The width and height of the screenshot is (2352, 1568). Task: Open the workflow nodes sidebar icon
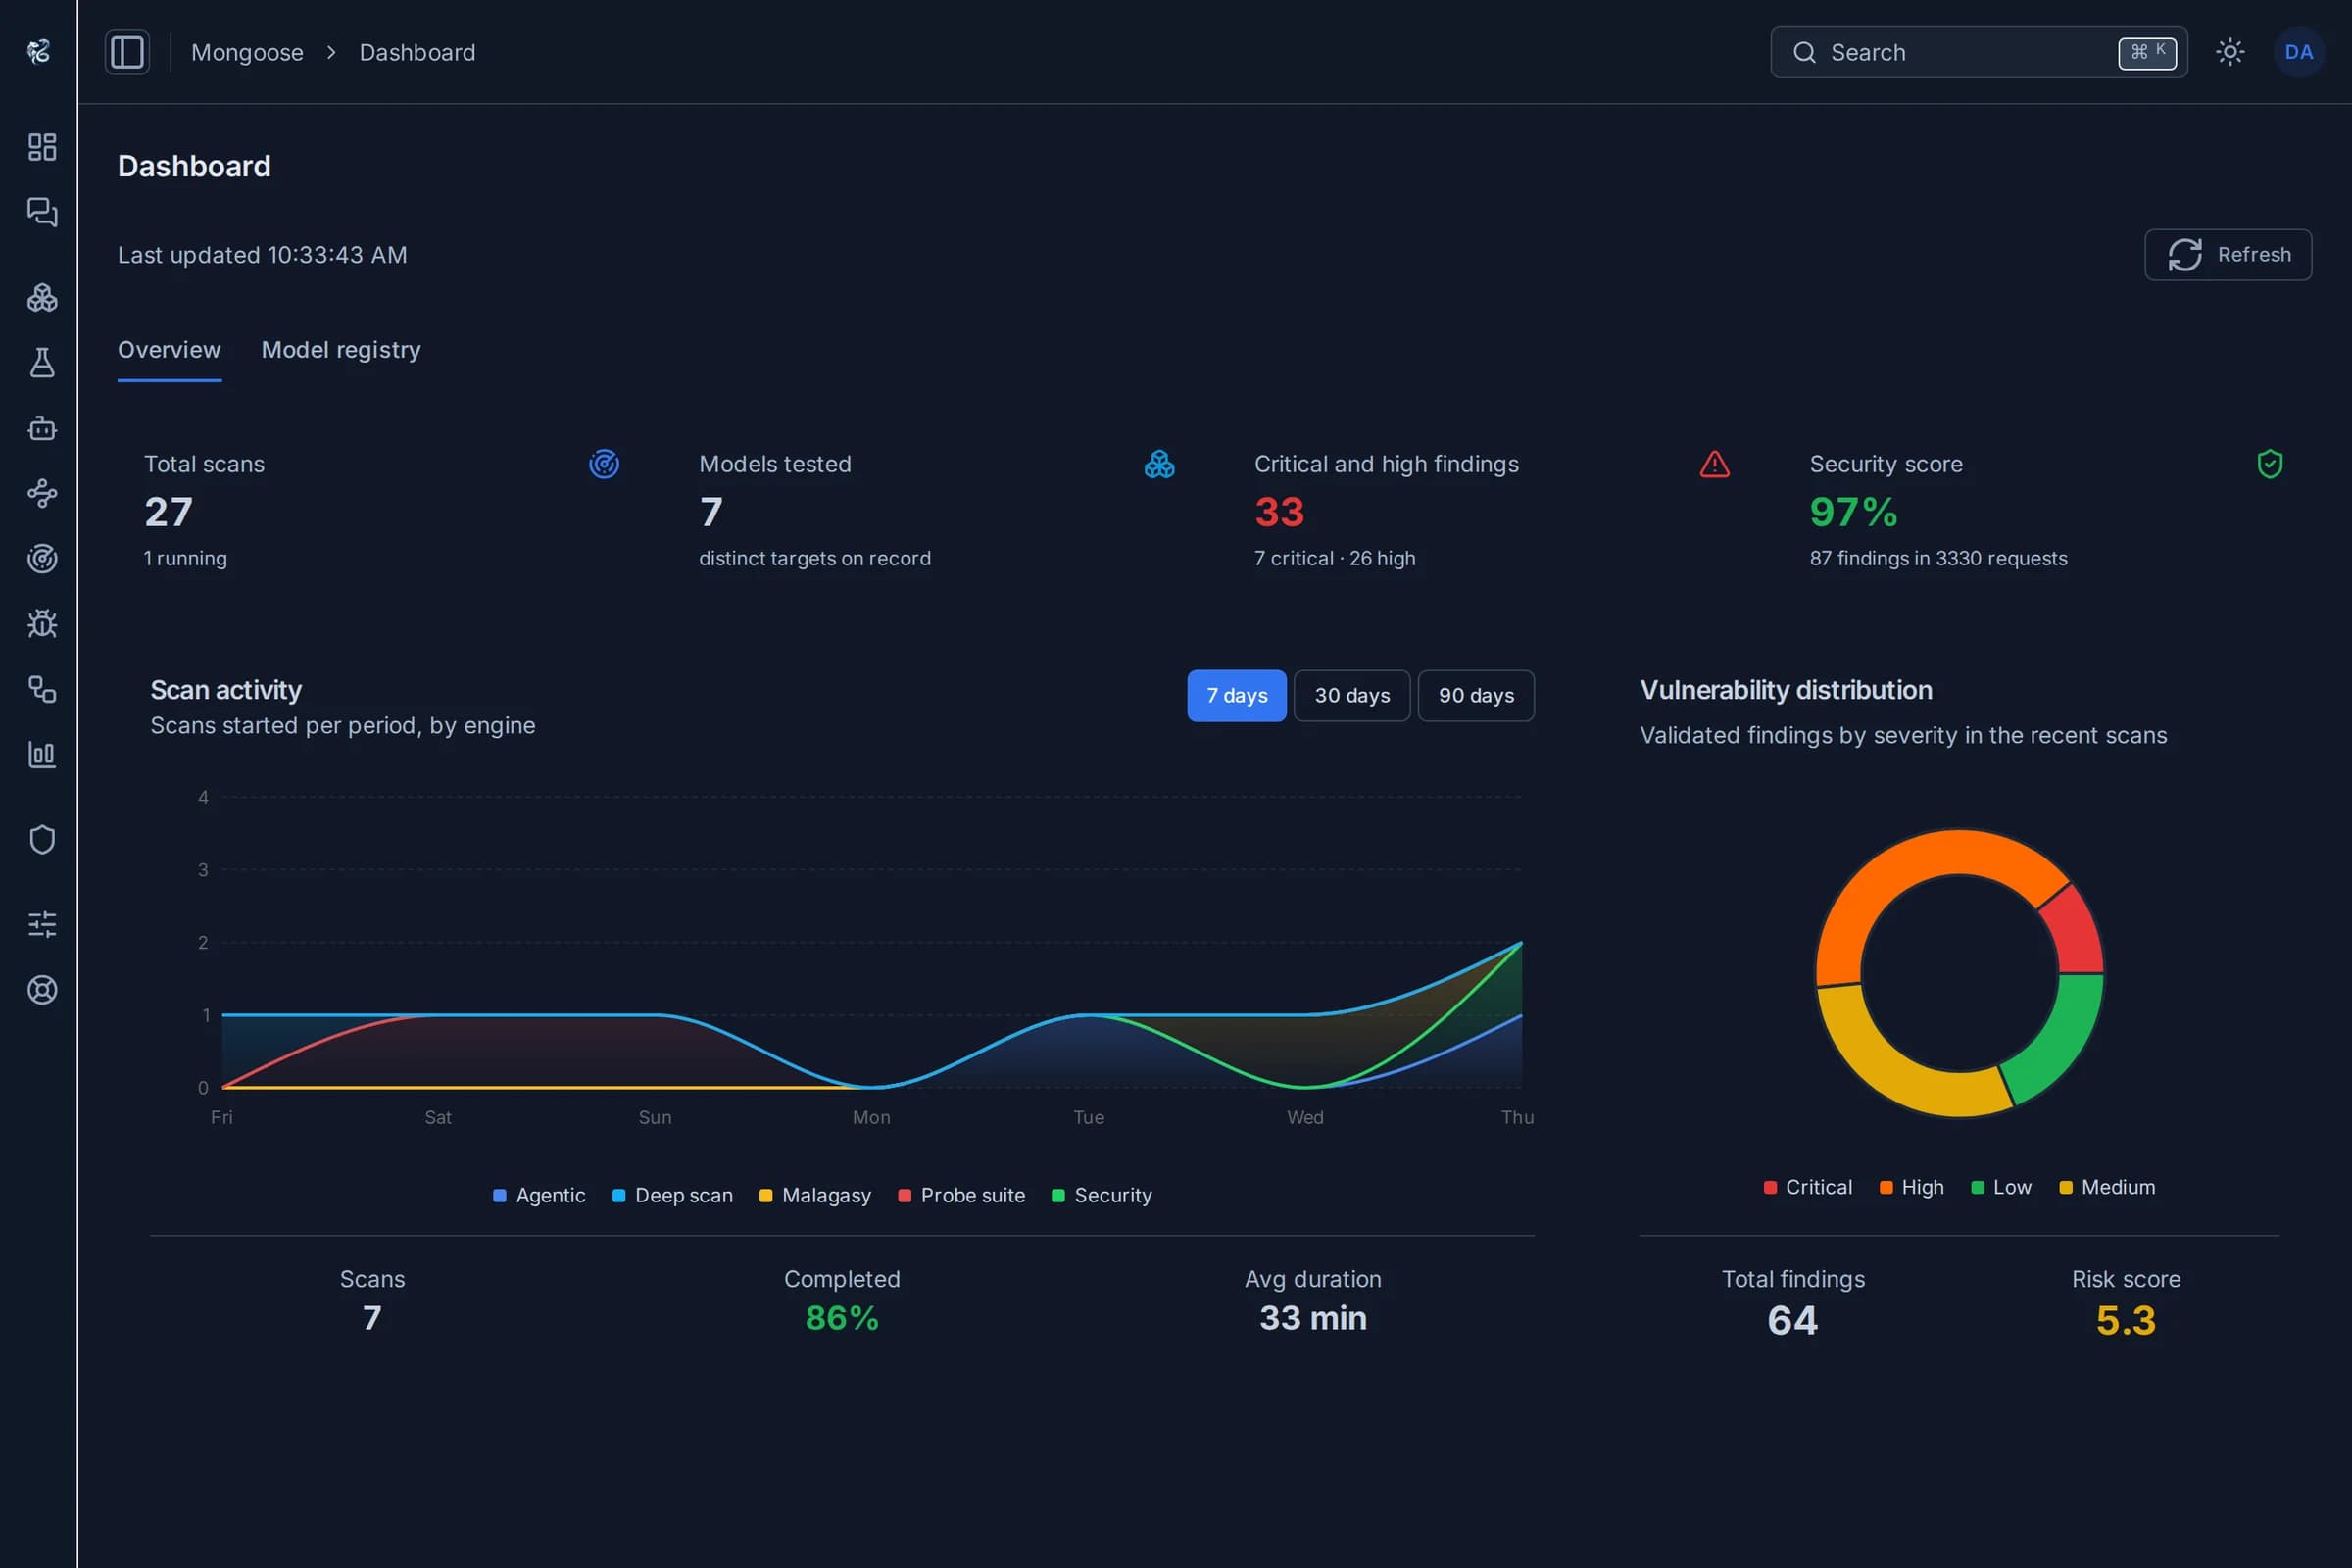[42, 493]
